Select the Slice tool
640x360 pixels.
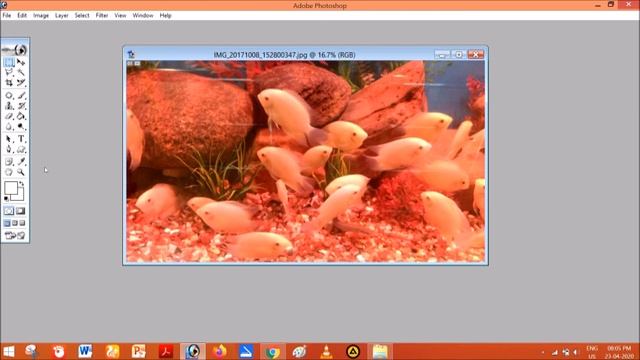coord(21,82)
